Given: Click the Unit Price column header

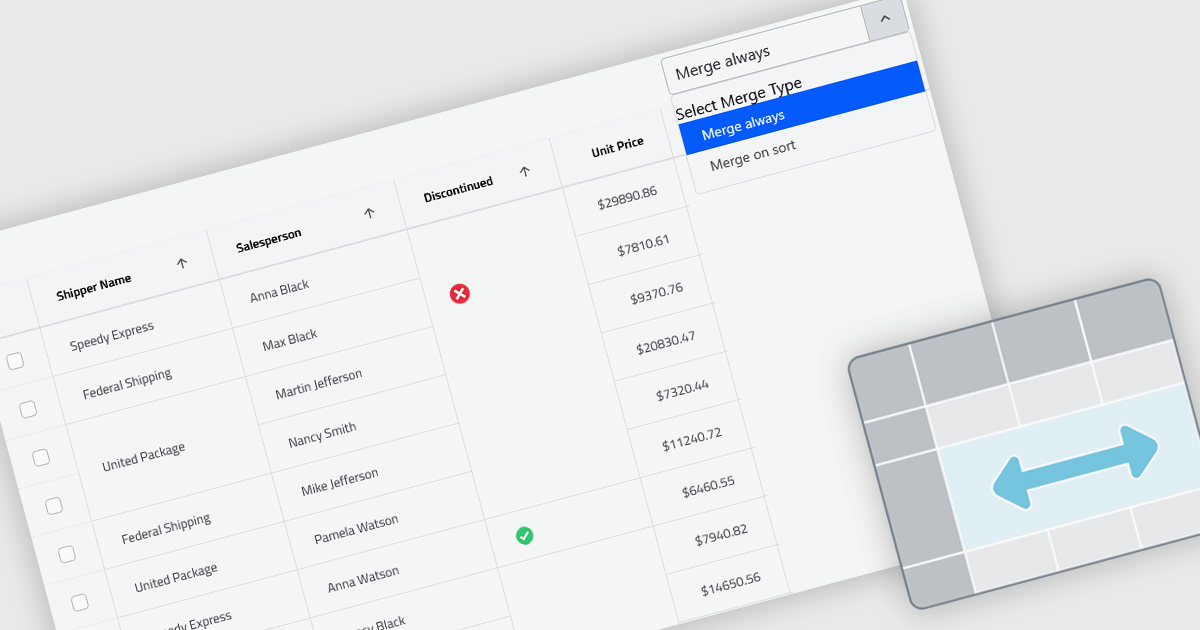Looking at the screenshot, I should pos(617,148).
